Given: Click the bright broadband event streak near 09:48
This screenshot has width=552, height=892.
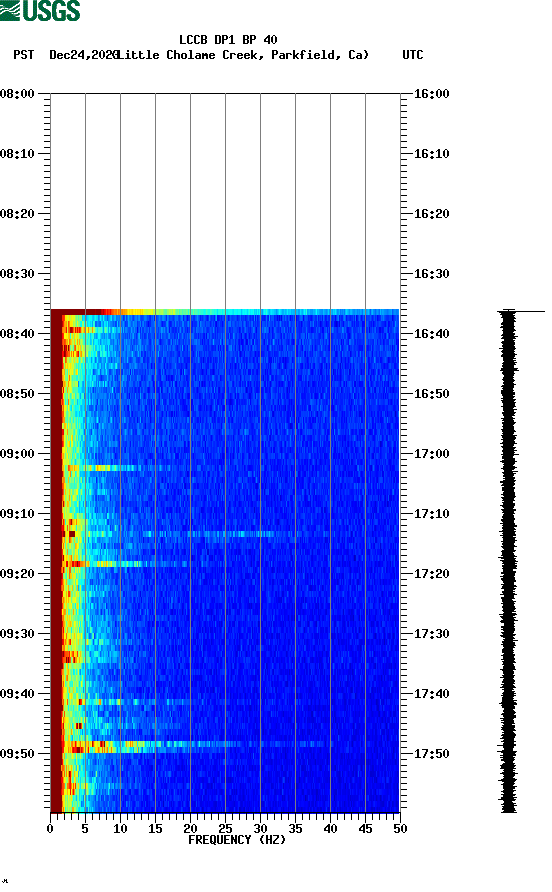Looking at the screenshot, I should (x=199, y=744).
